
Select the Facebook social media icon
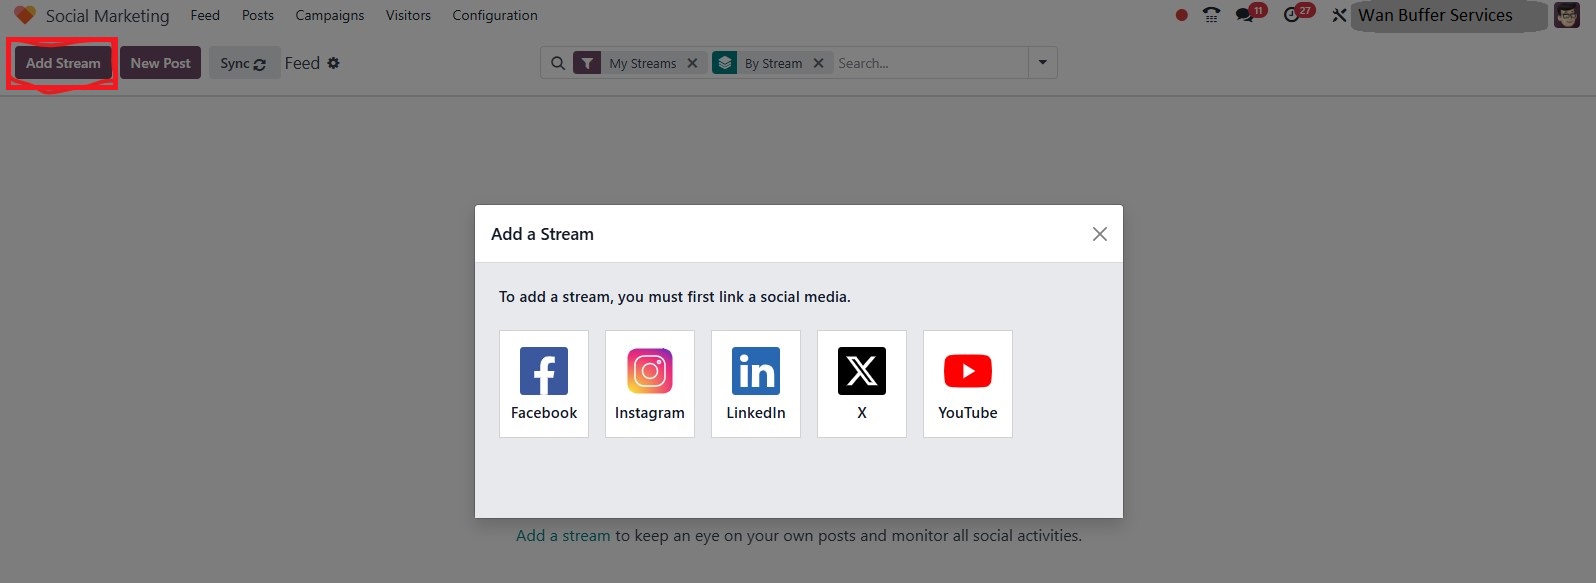pyautogui.click(x=544, y=371)
